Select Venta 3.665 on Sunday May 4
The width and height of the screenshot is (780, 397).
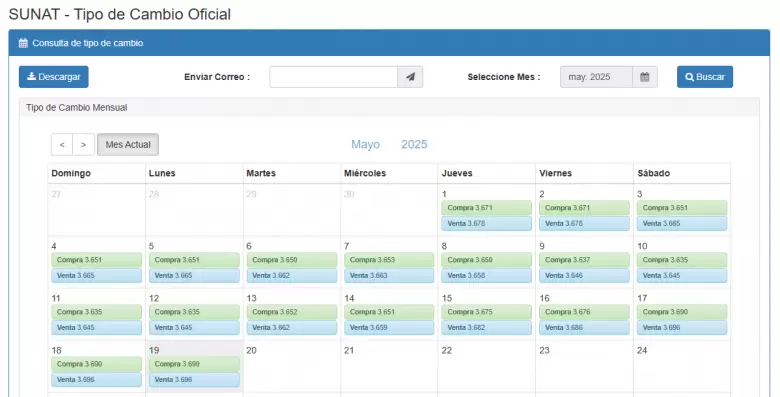96,276
